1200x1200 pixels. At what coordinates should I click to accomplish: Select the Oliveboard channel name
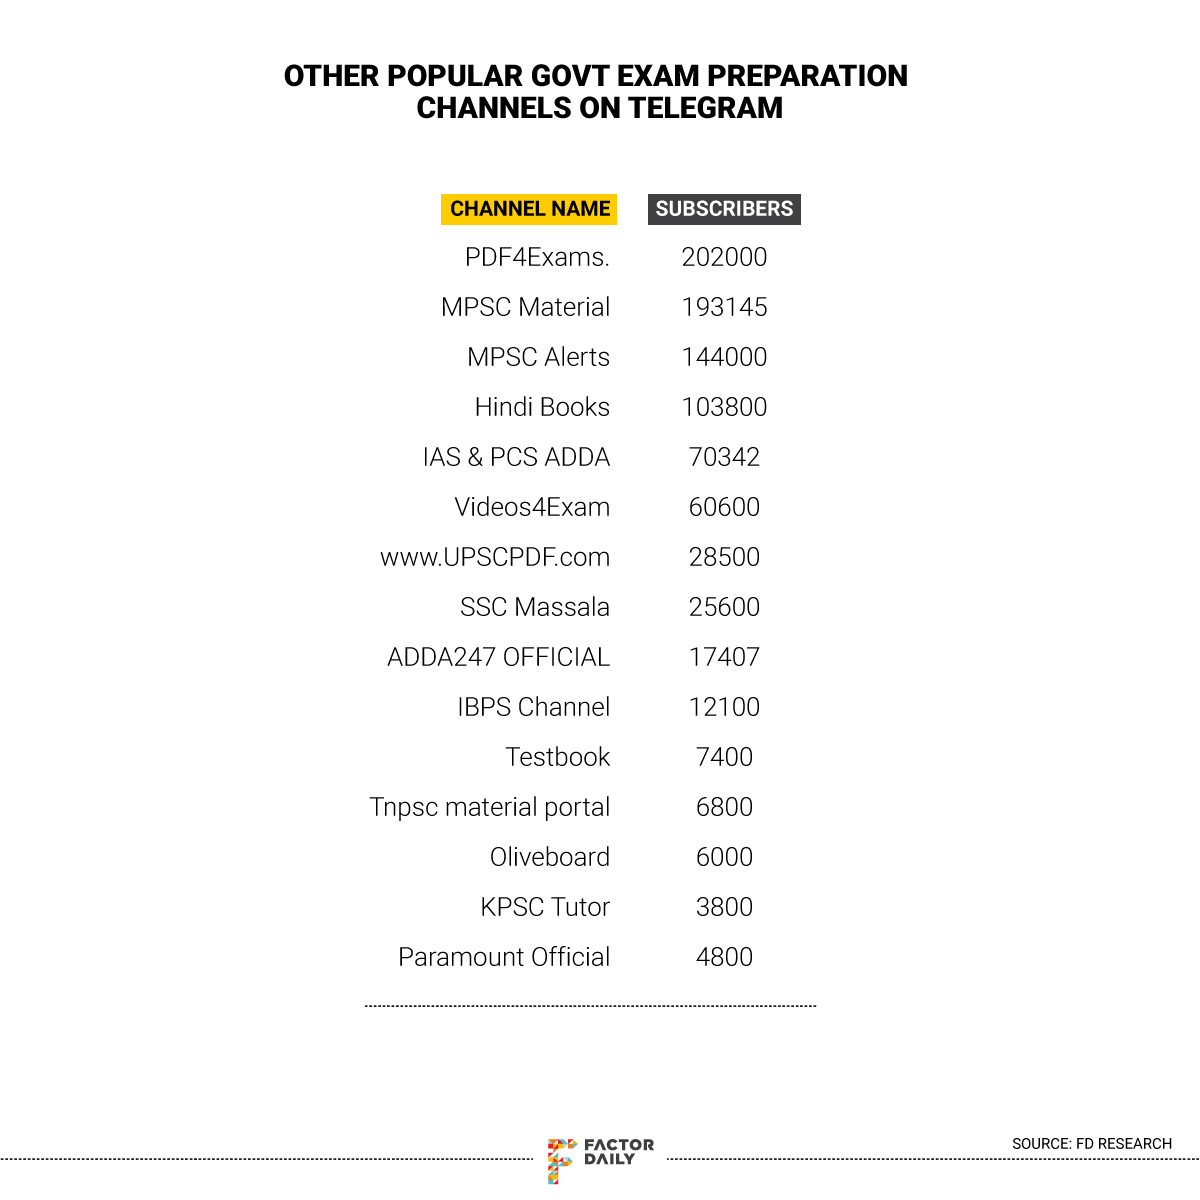click(x=550, y=857)
